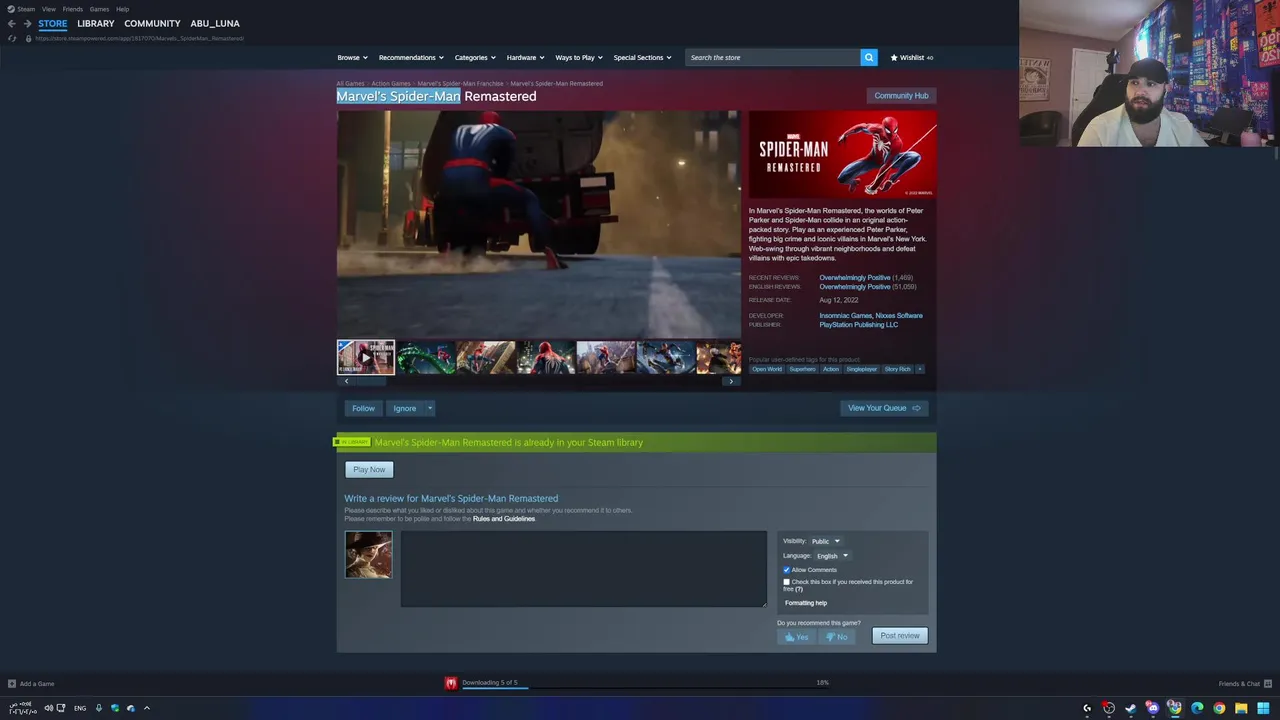This screenshot has height=720, width=1280.
Task: Click the Play Now button
Action: pos(369,469)
